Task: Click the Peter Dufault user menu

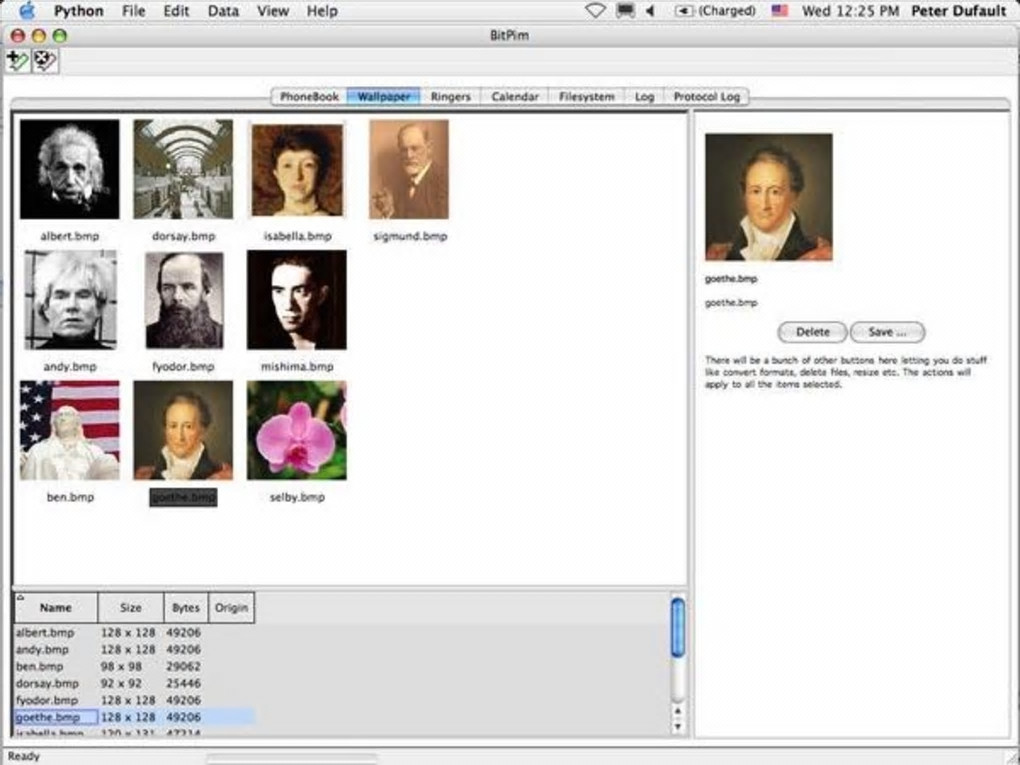Action: click(959, 10)
